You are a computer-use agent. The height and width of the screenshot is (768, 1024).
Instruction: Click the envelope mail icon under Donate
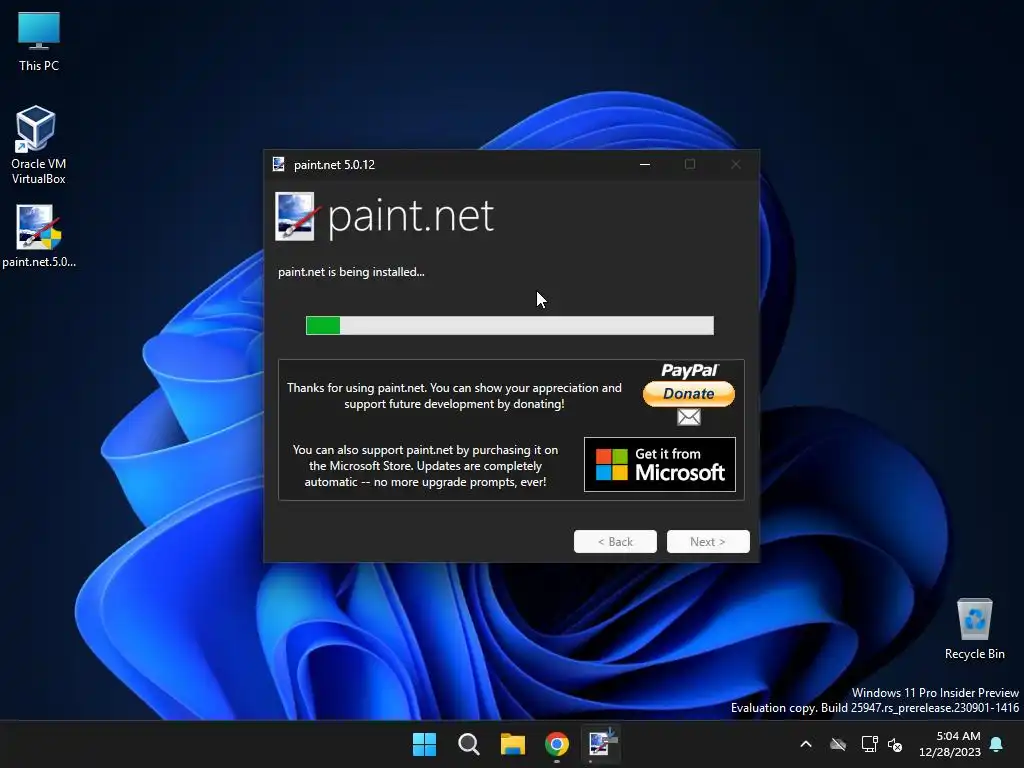pos(688,417)
